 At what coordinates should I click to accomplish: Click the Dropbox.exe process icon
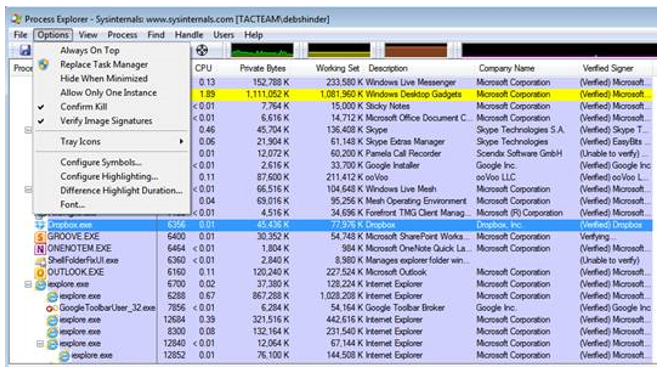click(40, 225)
